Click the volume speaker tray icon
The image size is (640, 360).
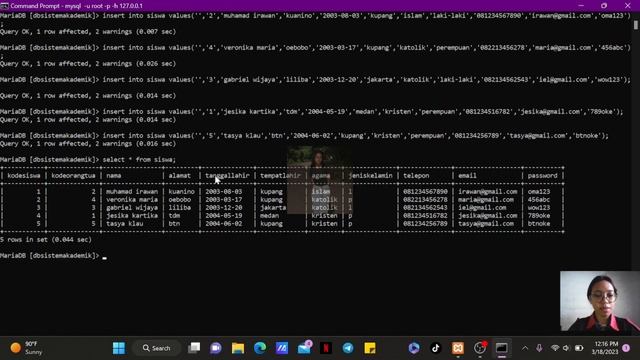tap(566, 348)
